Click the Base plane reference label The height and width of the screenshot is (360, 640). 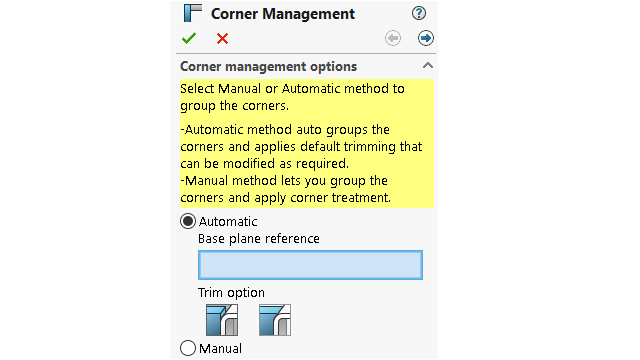pos(259,238)
